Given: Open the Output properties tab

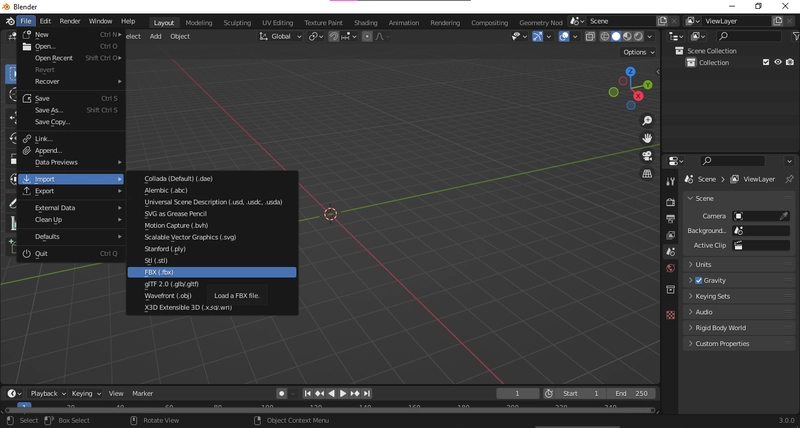Looking at the screenshot, I should coord(670,219).
